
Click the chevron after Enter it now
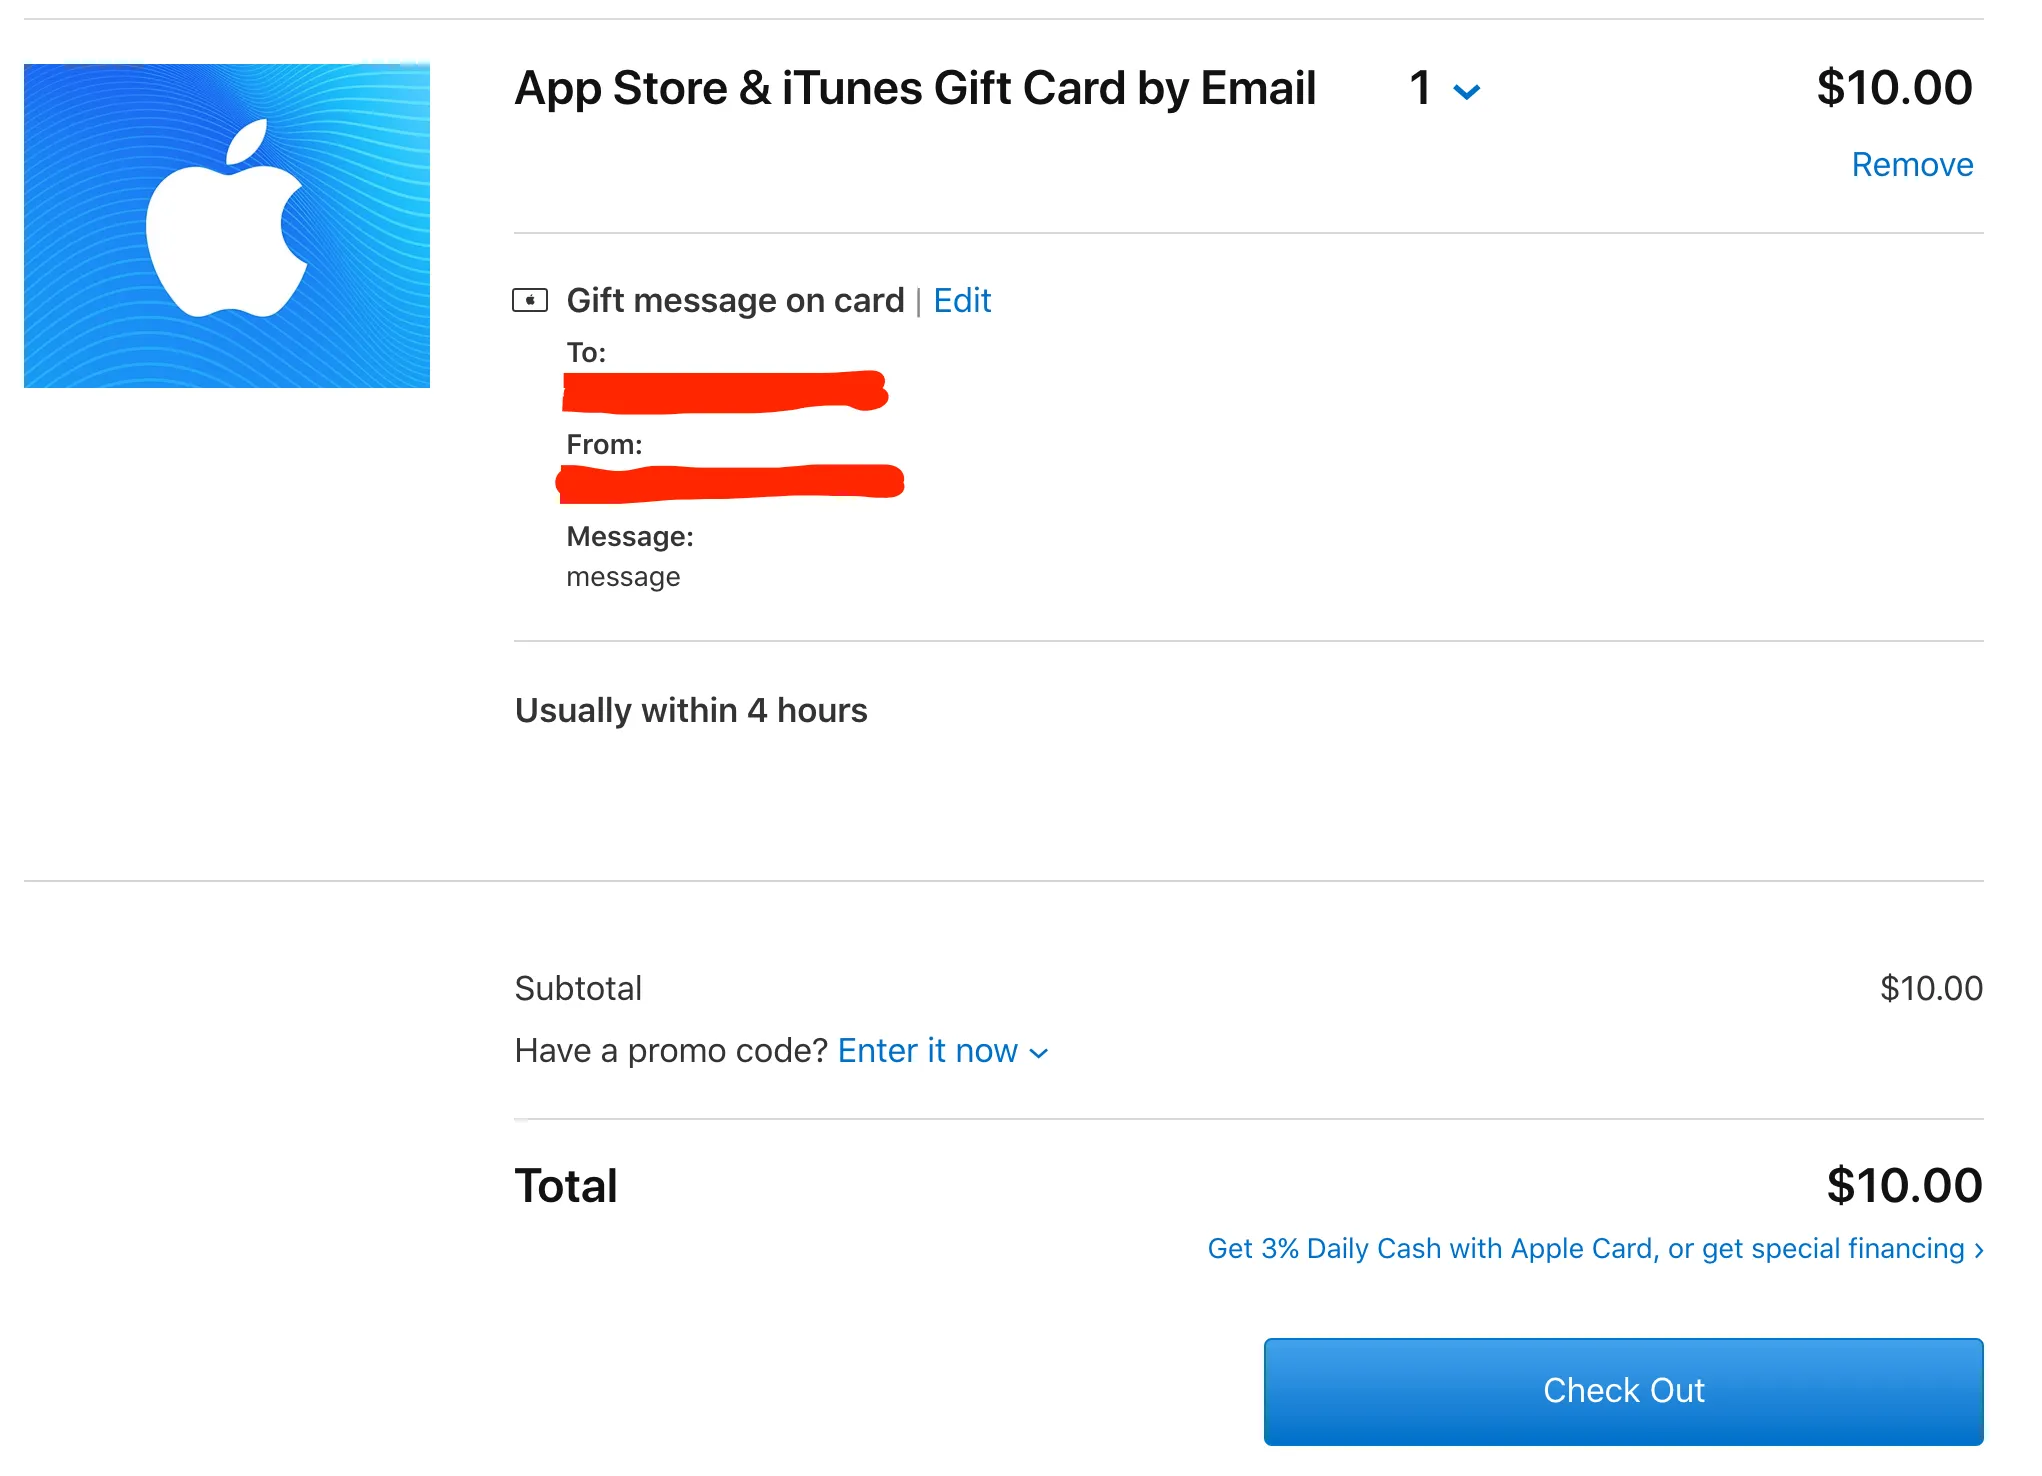(x=1039, y=1053)
